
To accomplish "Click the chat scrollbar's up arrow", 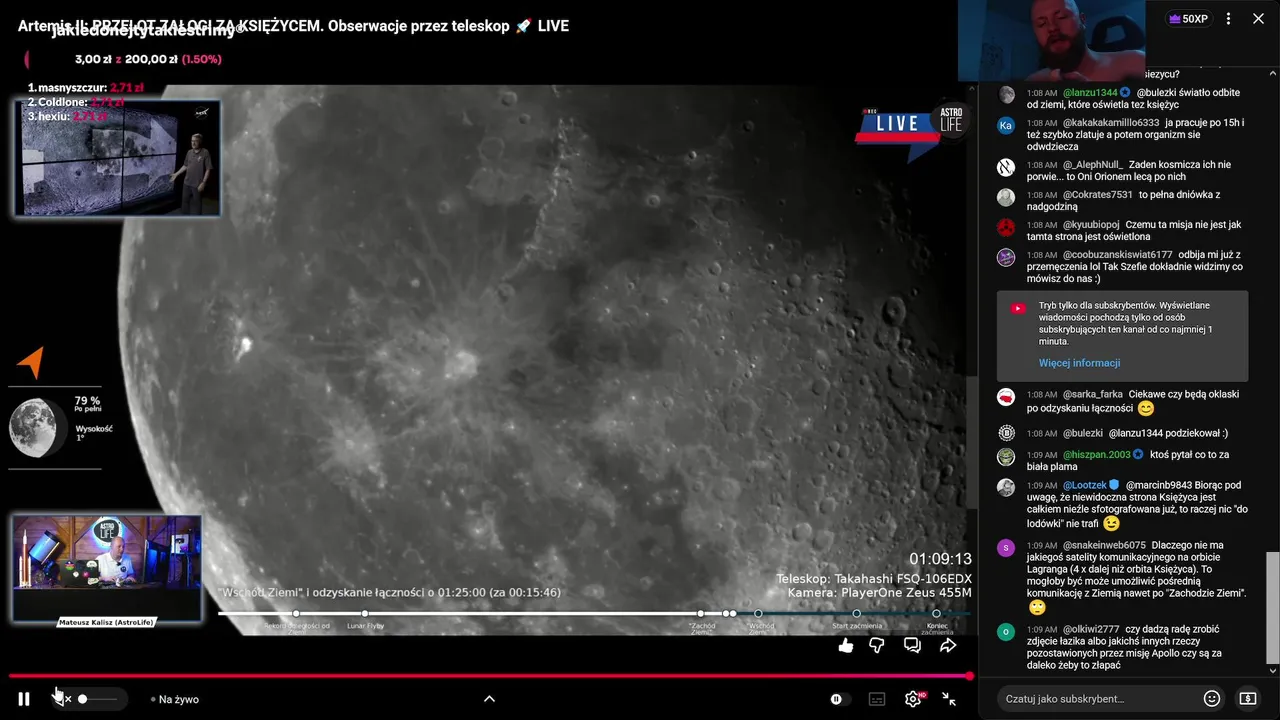I will point(1273,73).
